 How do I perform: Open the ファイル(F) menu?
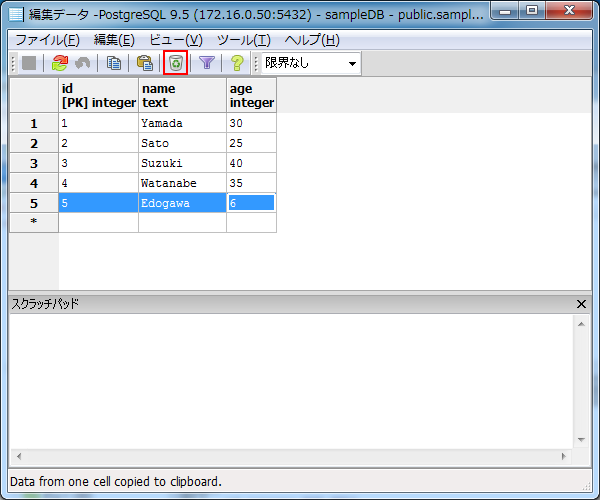[x=47, y=40]
